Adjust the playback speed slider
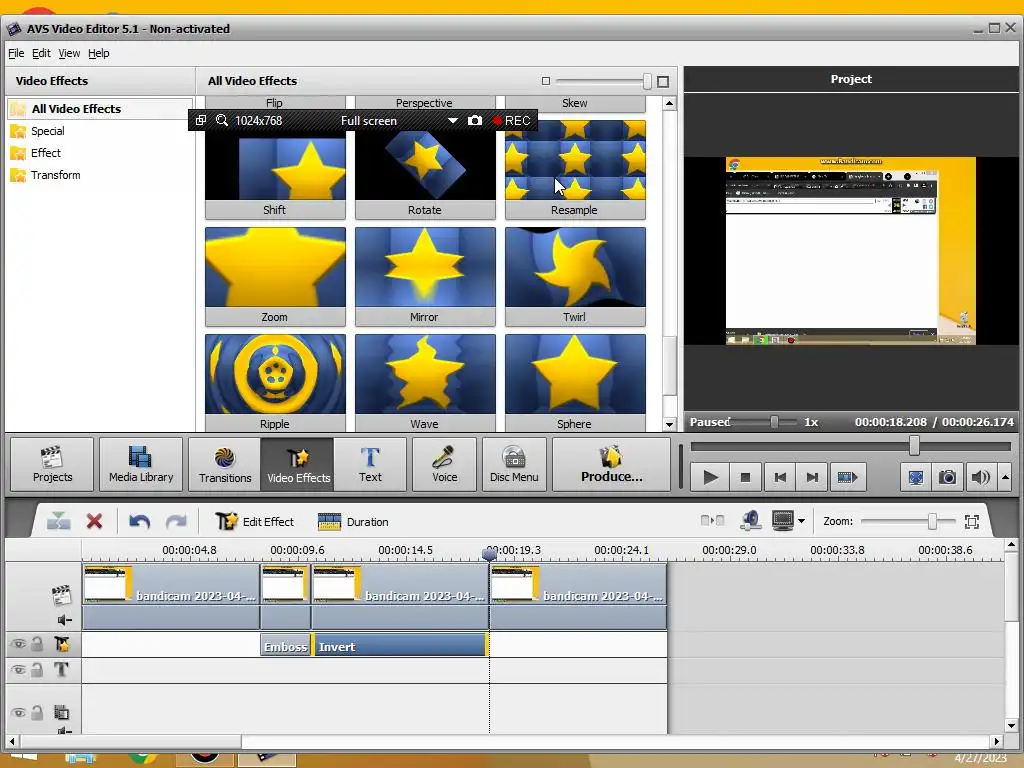The image size is (1024, 768). (774, 422)
